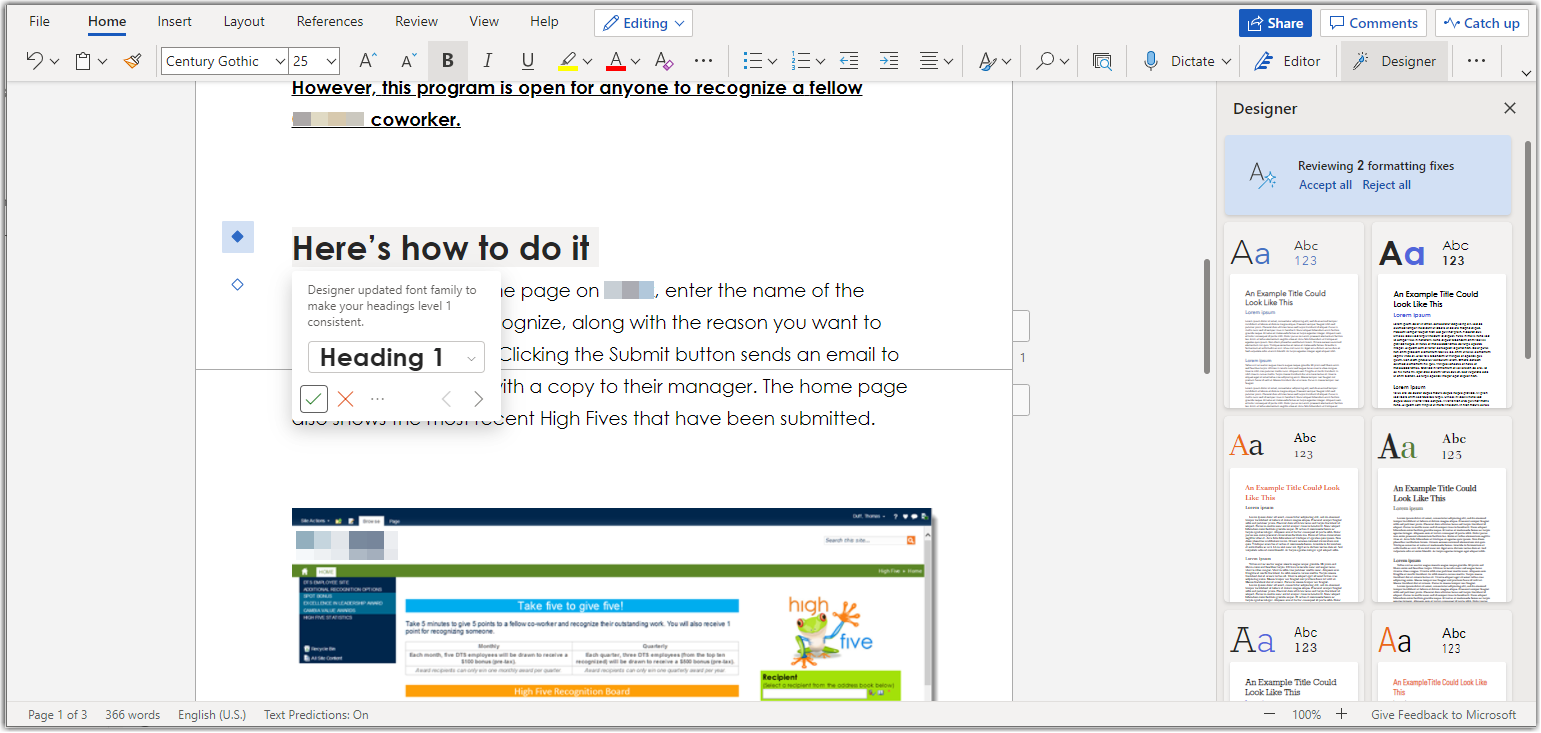The image size is (1541, 733).
Task: Toggle italic formatting on
Action: pyautogui.click(x=487, y=60)
